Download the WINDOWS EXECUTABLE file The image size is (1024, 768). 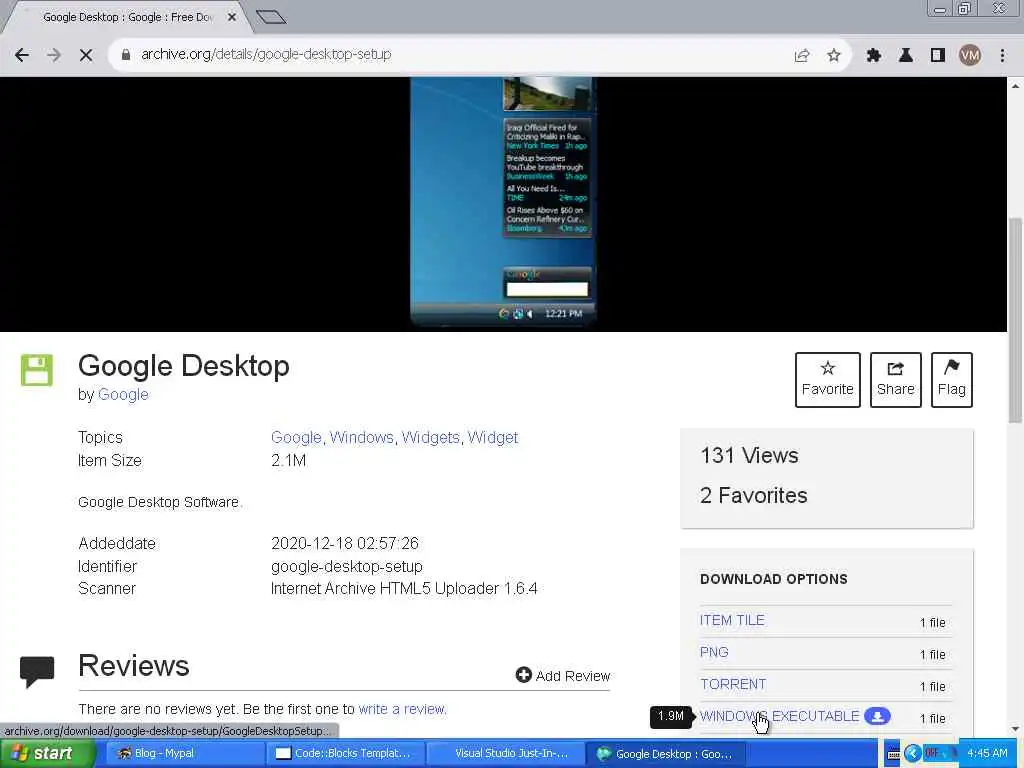point(779,716)
